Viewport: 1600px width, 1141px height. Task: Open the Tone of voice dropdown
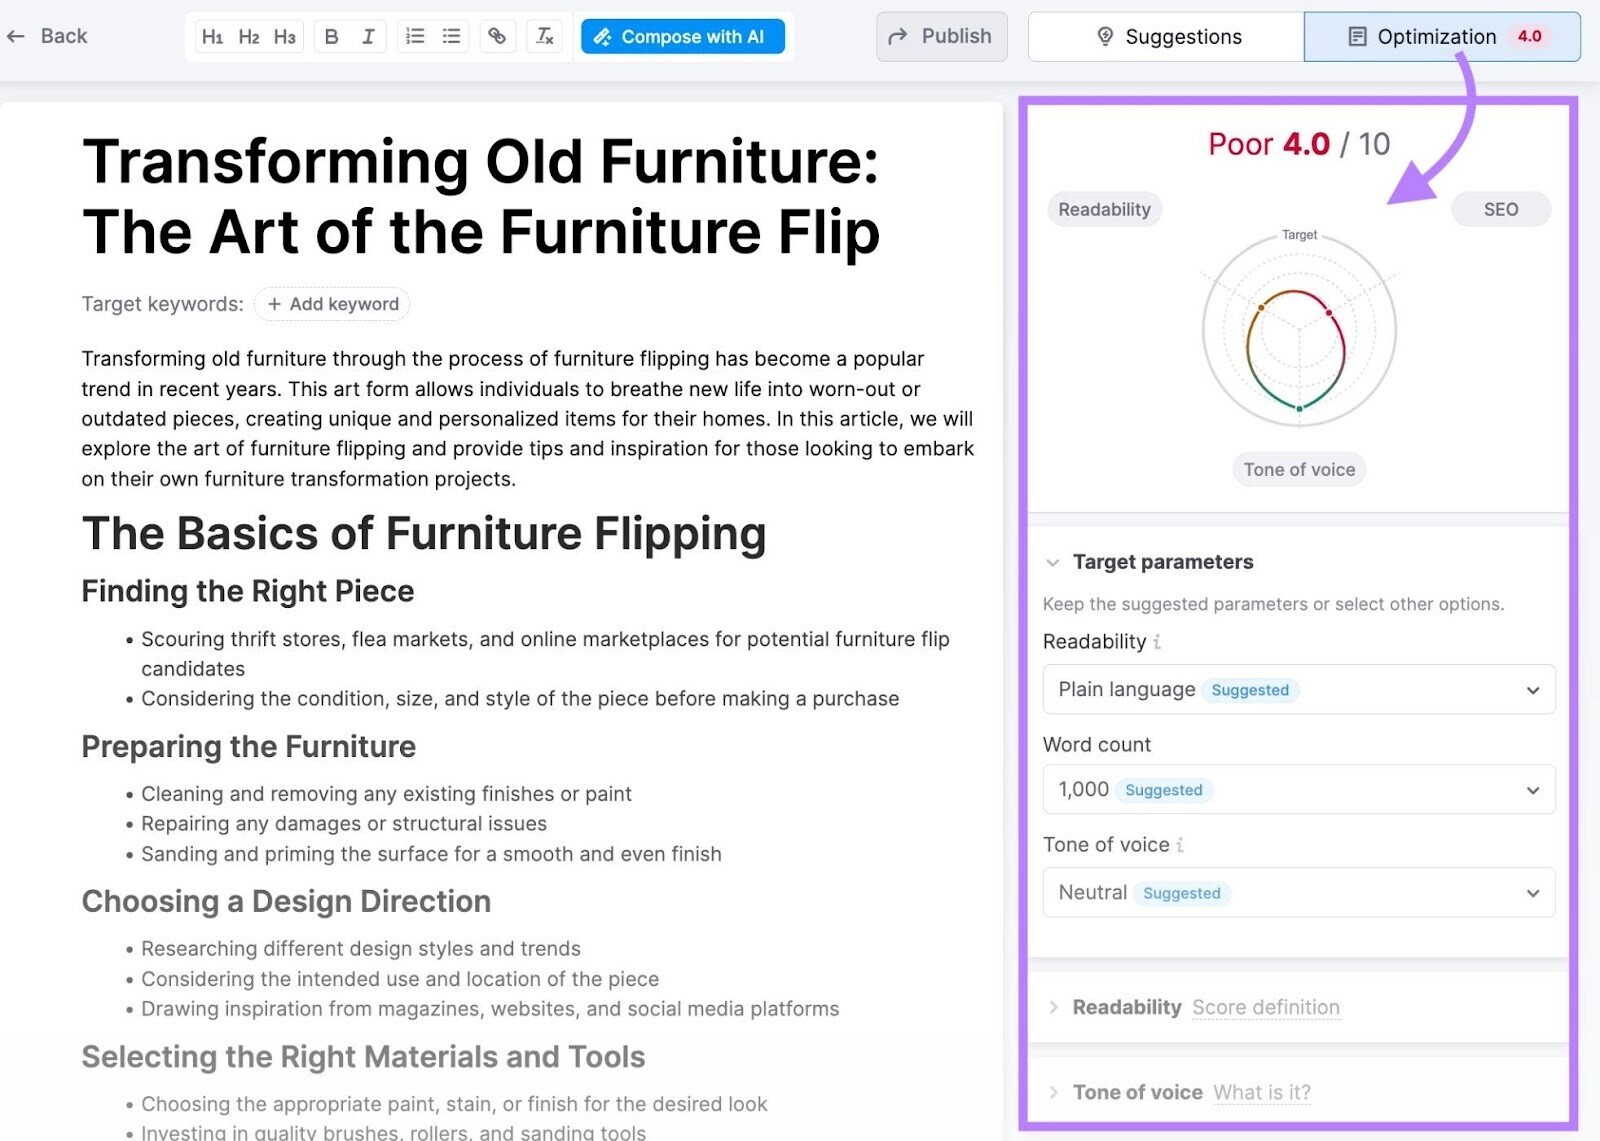click(1298, 893)
